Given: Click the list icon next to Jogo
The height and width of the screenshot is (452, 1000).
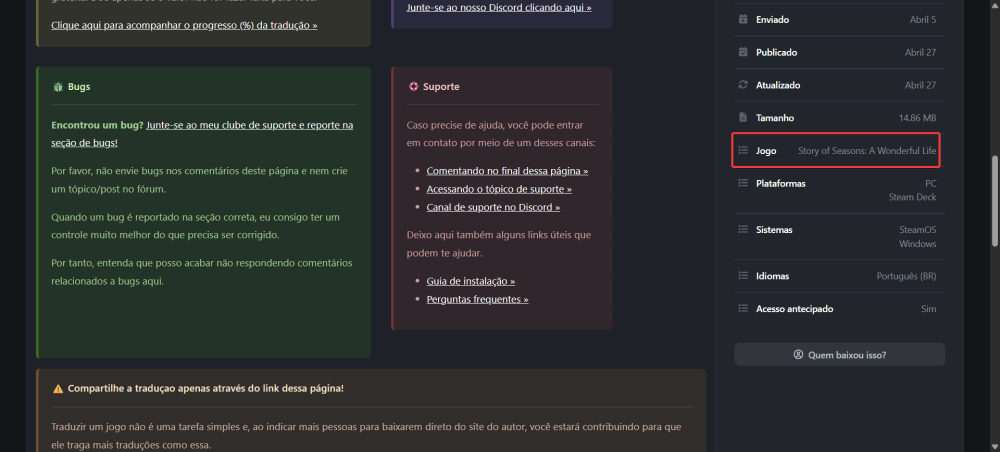Looking at the screenshot, I should pos(742,150).
